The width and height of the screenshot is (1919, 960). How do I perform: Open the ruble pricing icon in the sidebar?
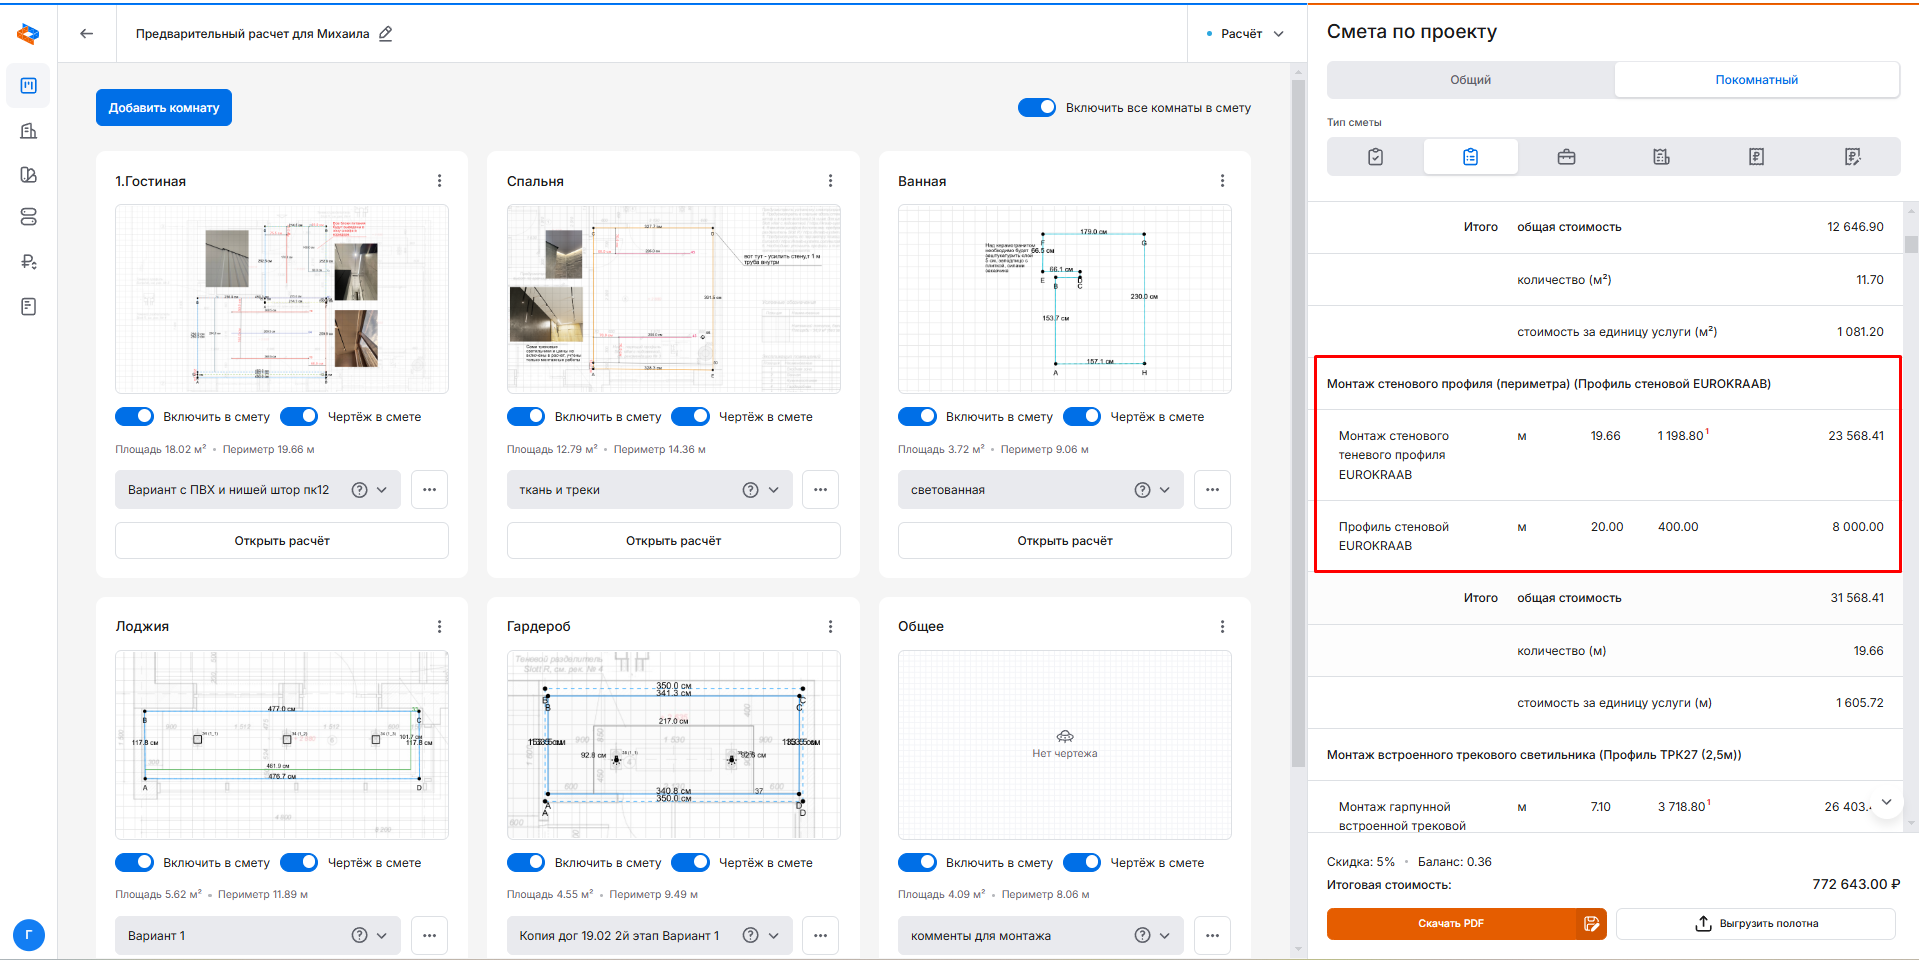tap(28, 262)
